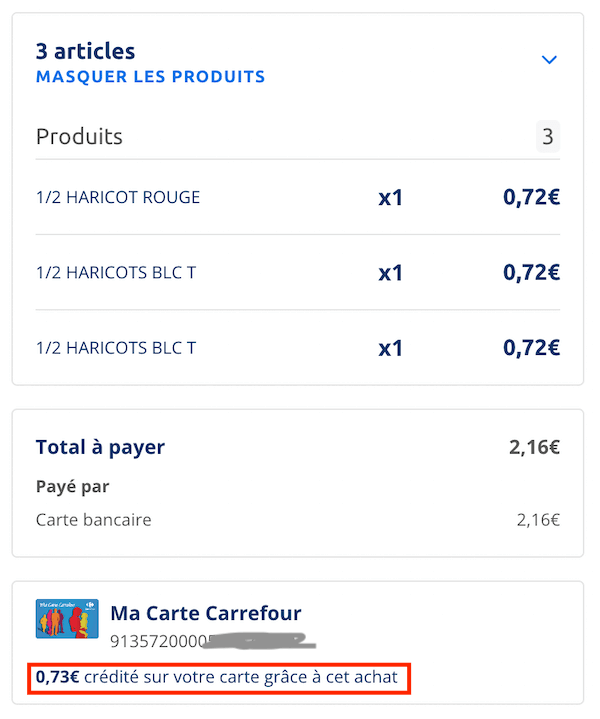
Task: Click the Payé par label
Action: 72,487
